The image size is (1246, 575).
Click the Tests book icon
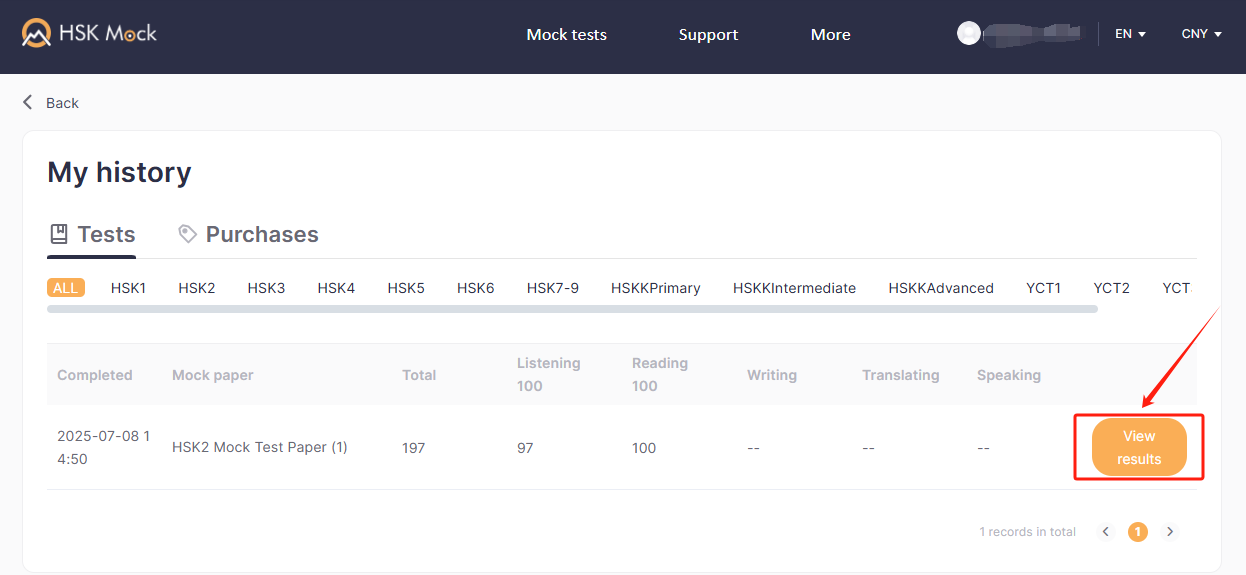(x=59, y=234)
